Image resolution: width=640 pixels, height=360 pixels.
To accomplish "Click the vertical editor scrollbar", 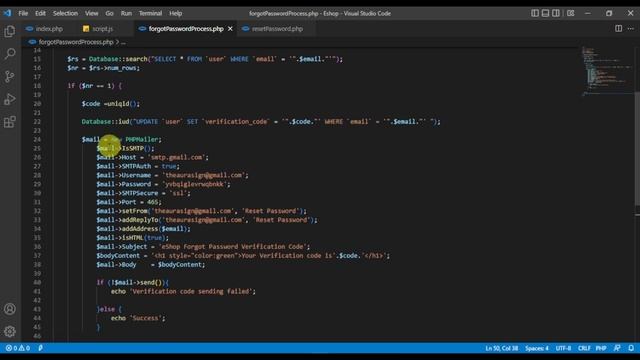I will [x=637, y=149].
